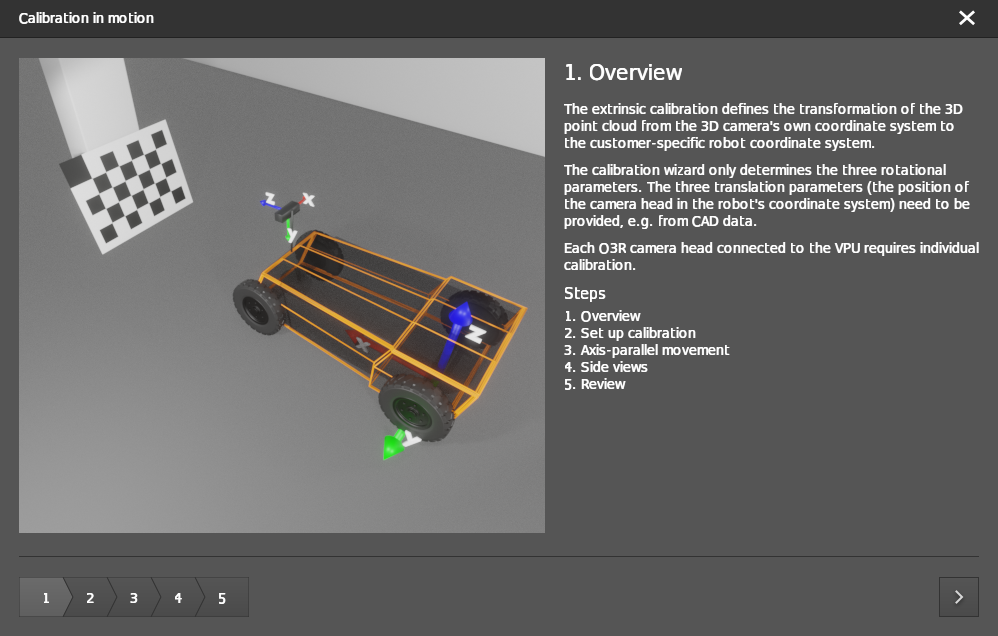Click the red X marker on robot
The image size is (998, 636).
click(x=361, y=345)
